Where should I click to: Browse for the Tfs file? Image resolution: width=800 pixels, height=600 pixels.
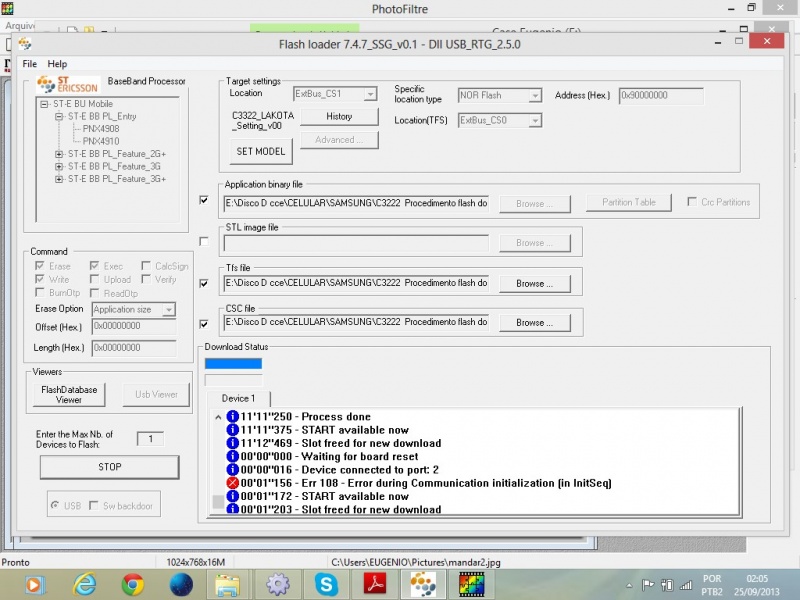click(534, 284)
